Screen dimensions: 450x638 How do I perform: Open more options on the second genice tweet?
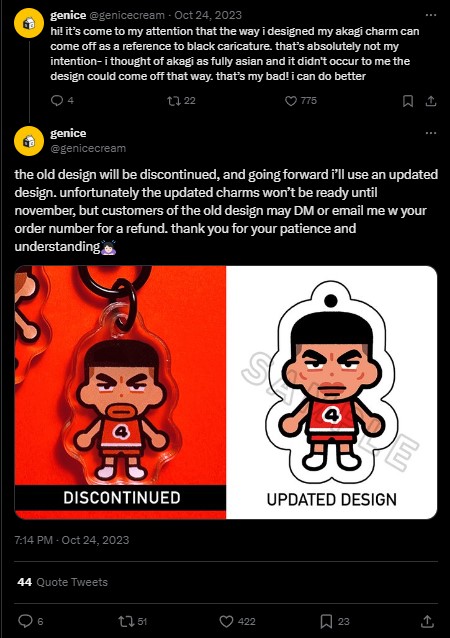coord(430,133)
